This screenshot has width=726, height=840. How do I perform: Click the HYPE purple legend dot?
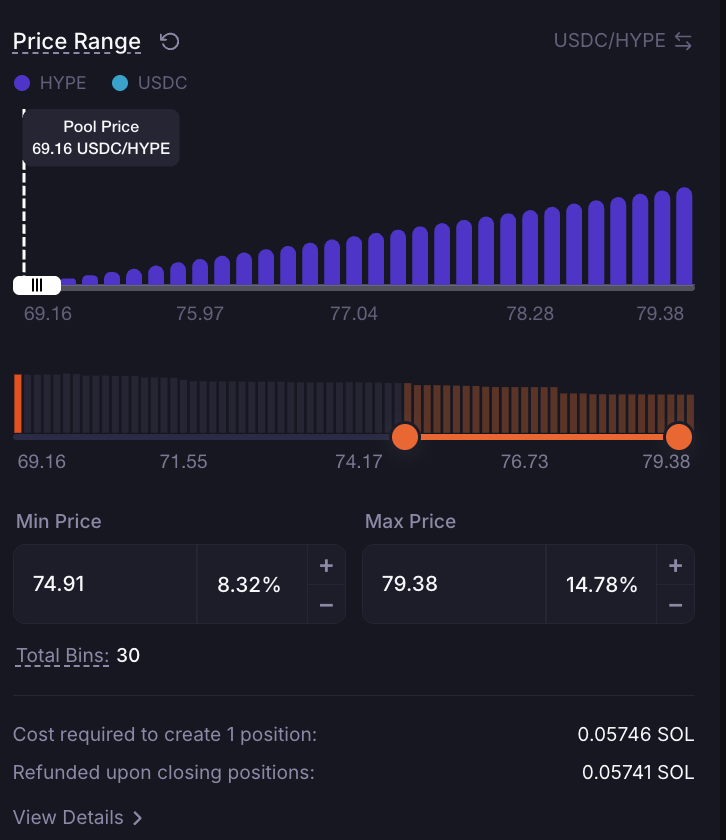pyautogui.click(x=22, y=83)
